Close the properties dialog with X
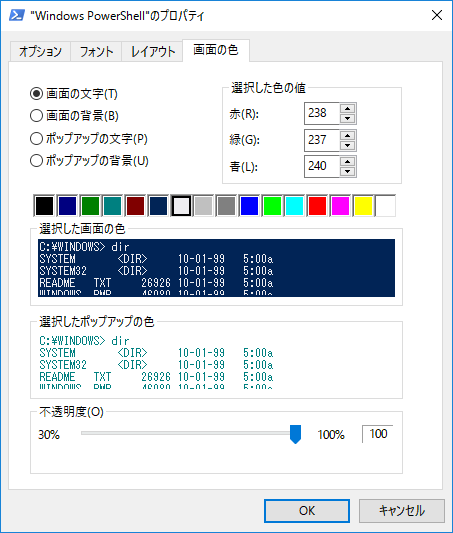453x533 pixels. tap(437, 15)
